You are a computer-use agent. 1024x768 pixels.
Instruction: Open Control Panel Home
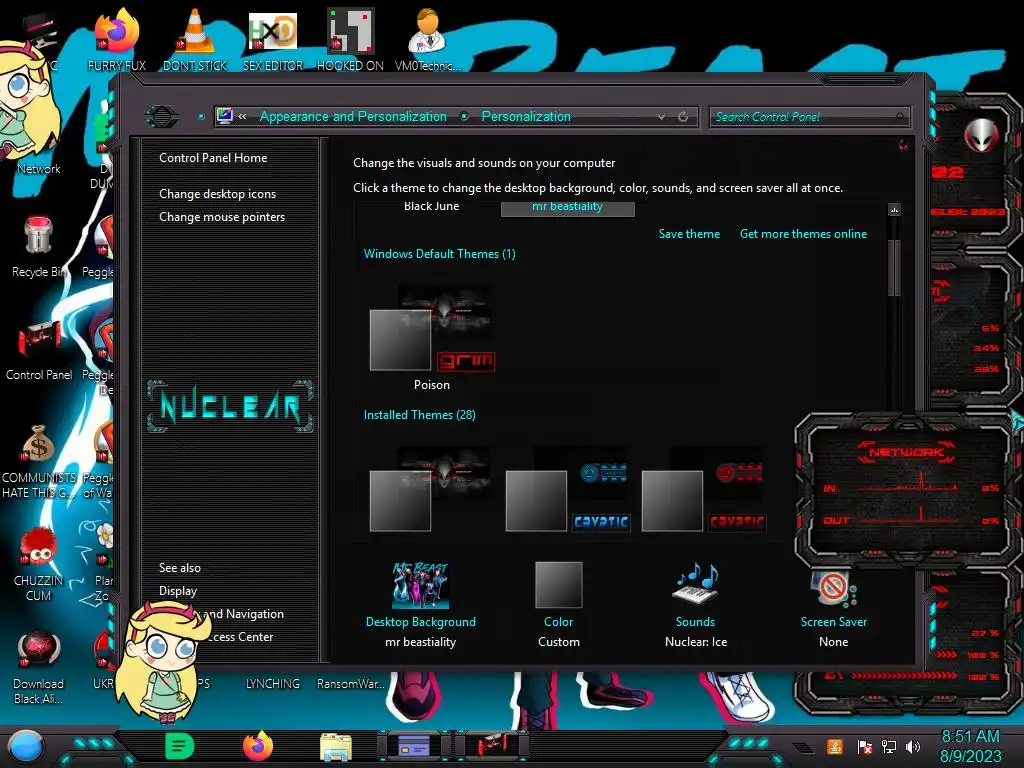coord(213,157)
